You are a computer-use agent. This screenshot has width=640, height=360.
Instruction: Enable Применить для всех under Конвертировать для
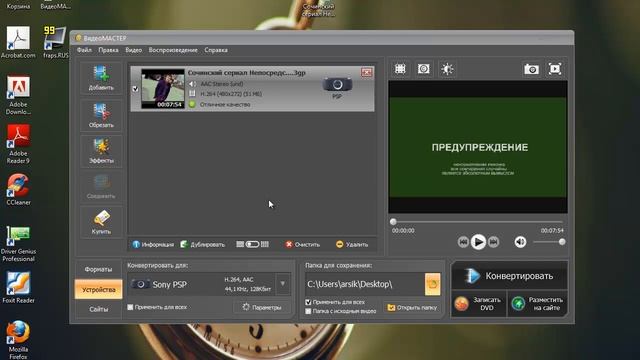pos(130,307)
